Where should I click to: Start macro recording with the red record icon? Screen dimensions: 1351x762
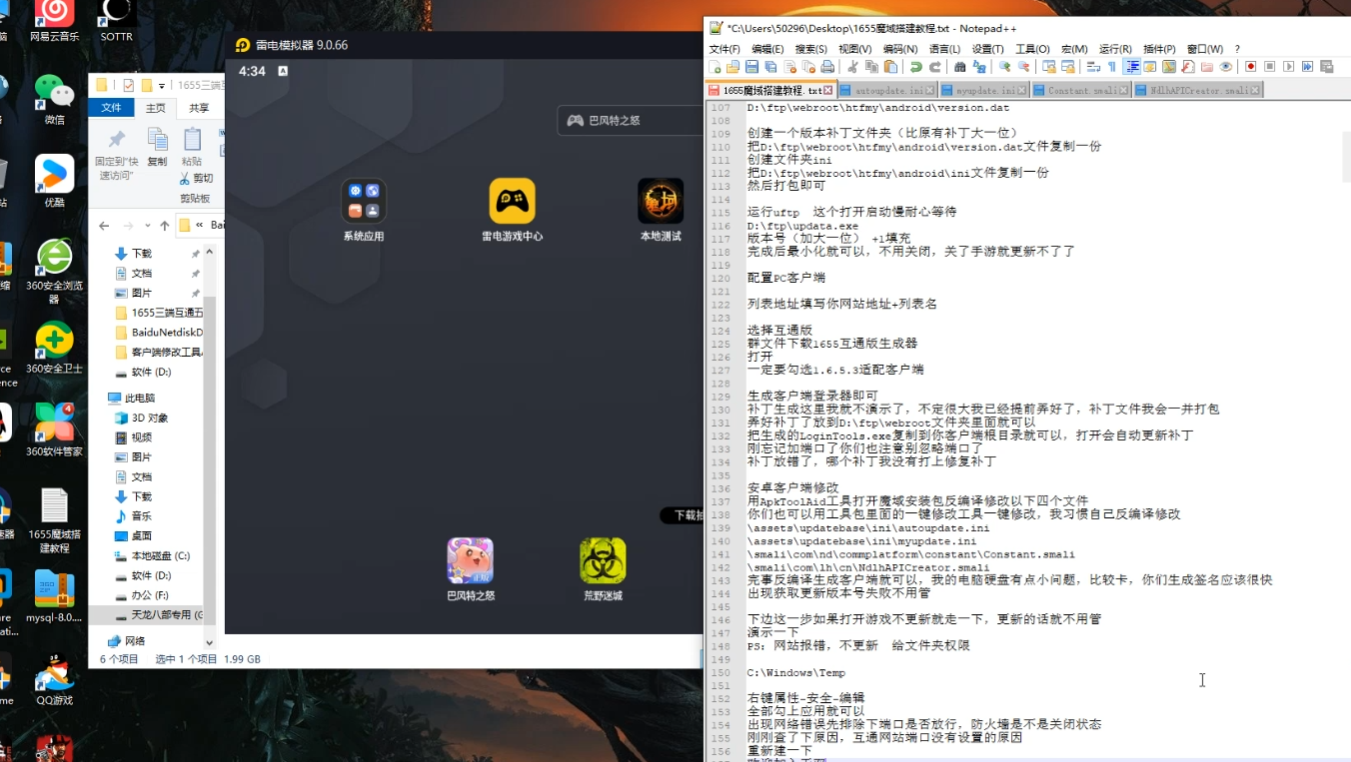[x=1250, y=67]
